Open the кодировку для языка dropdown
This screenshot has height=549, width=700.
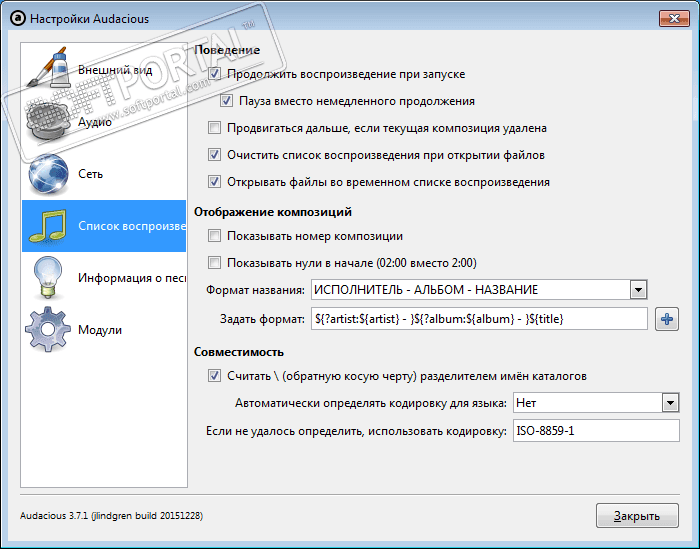point(596,403)
